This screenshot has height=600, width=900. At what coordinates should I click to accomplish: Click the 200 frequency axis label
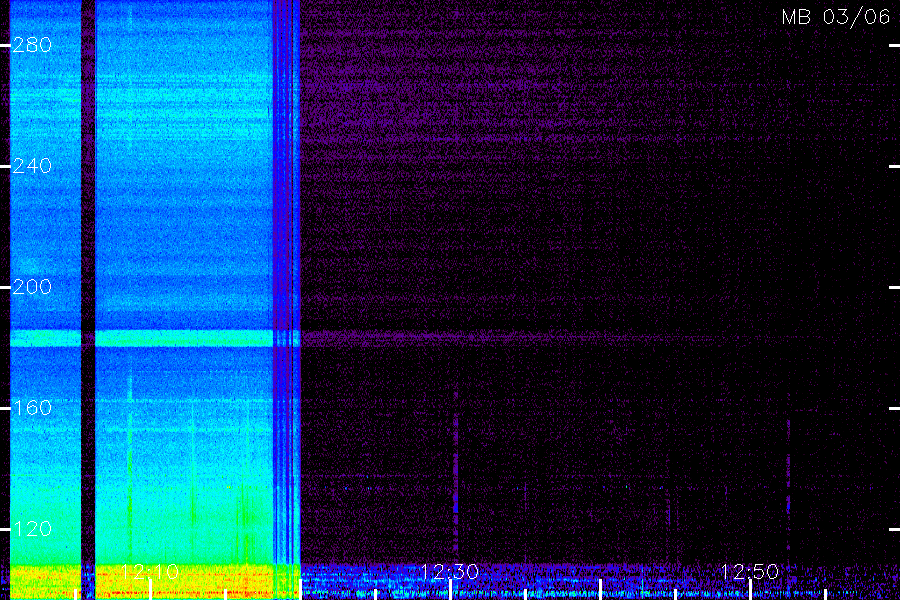point(32,287)
